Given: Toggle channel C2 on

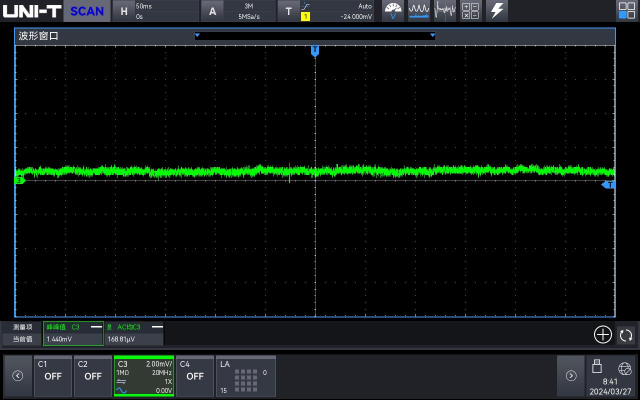Looking at the screenshot, I should 92,376.
